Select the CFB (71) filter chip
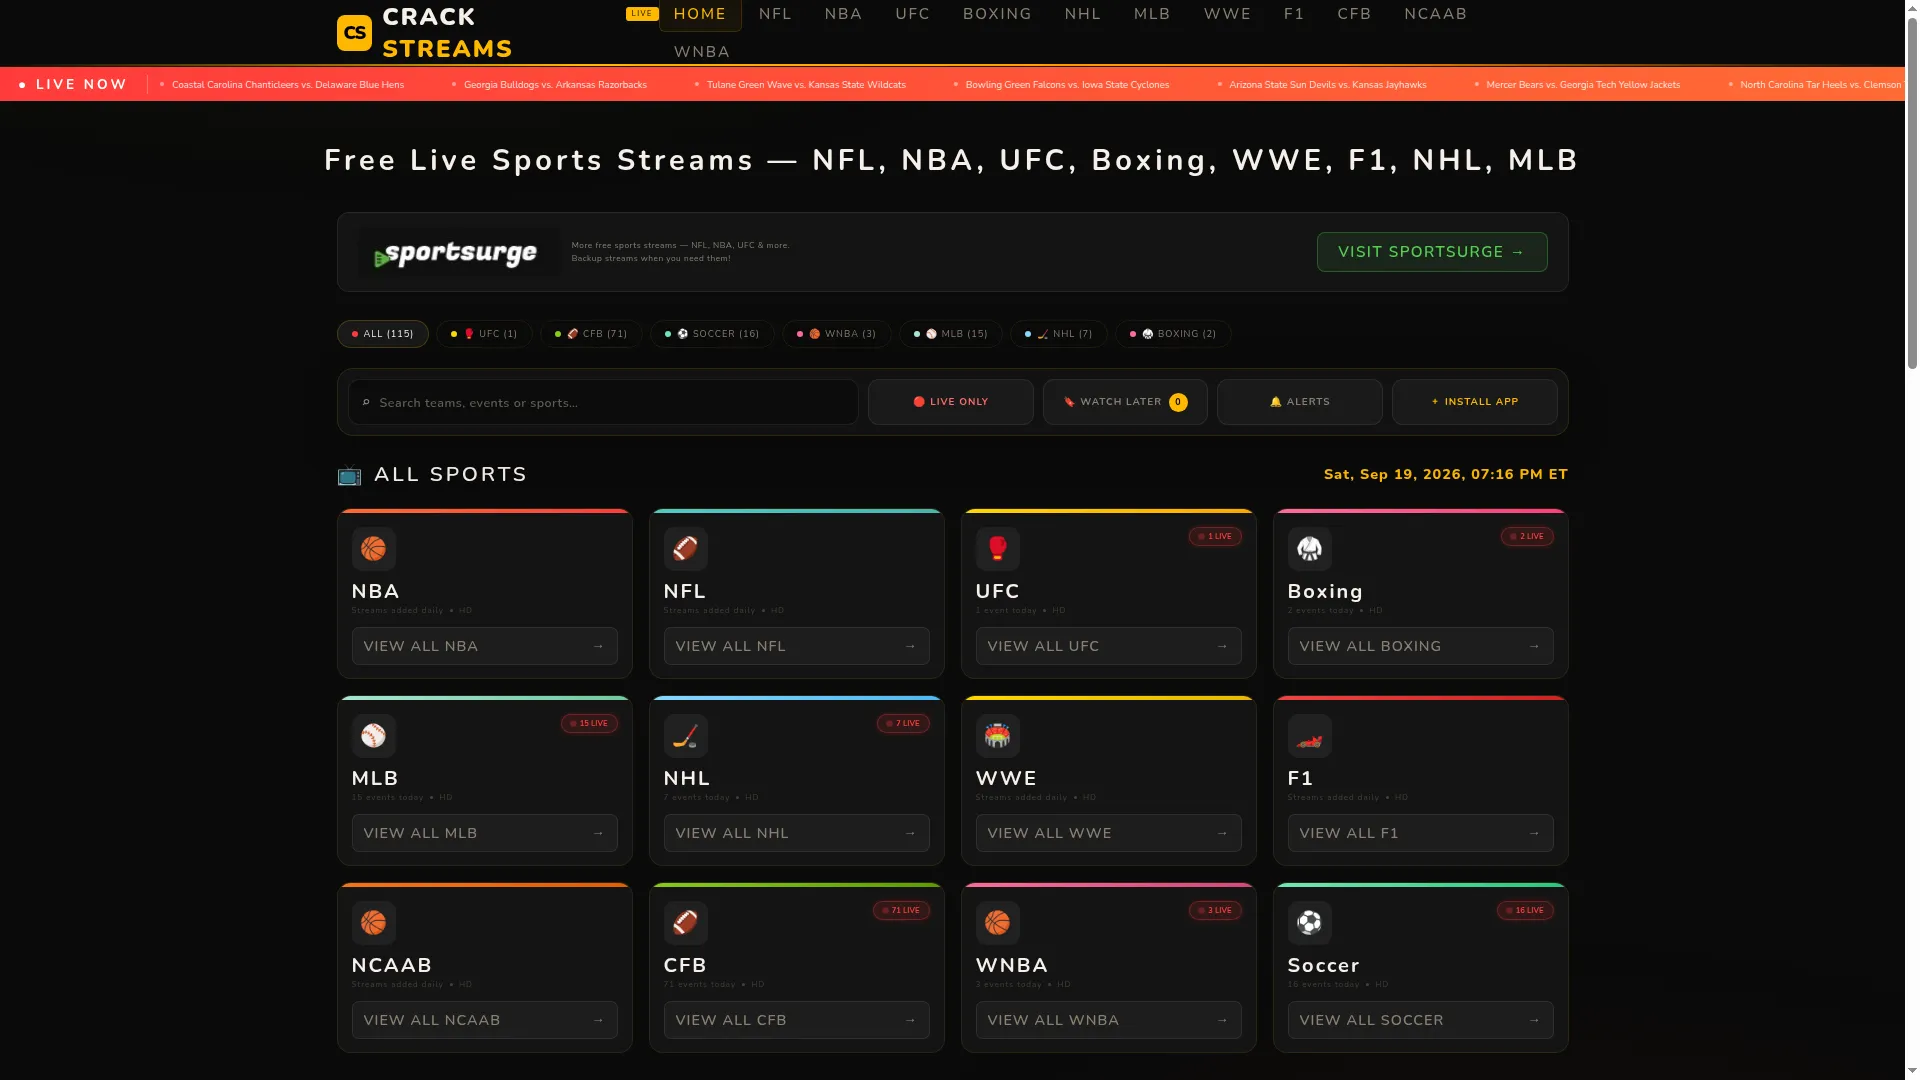Viewport: 1920px width, 1080px height. 591,334
